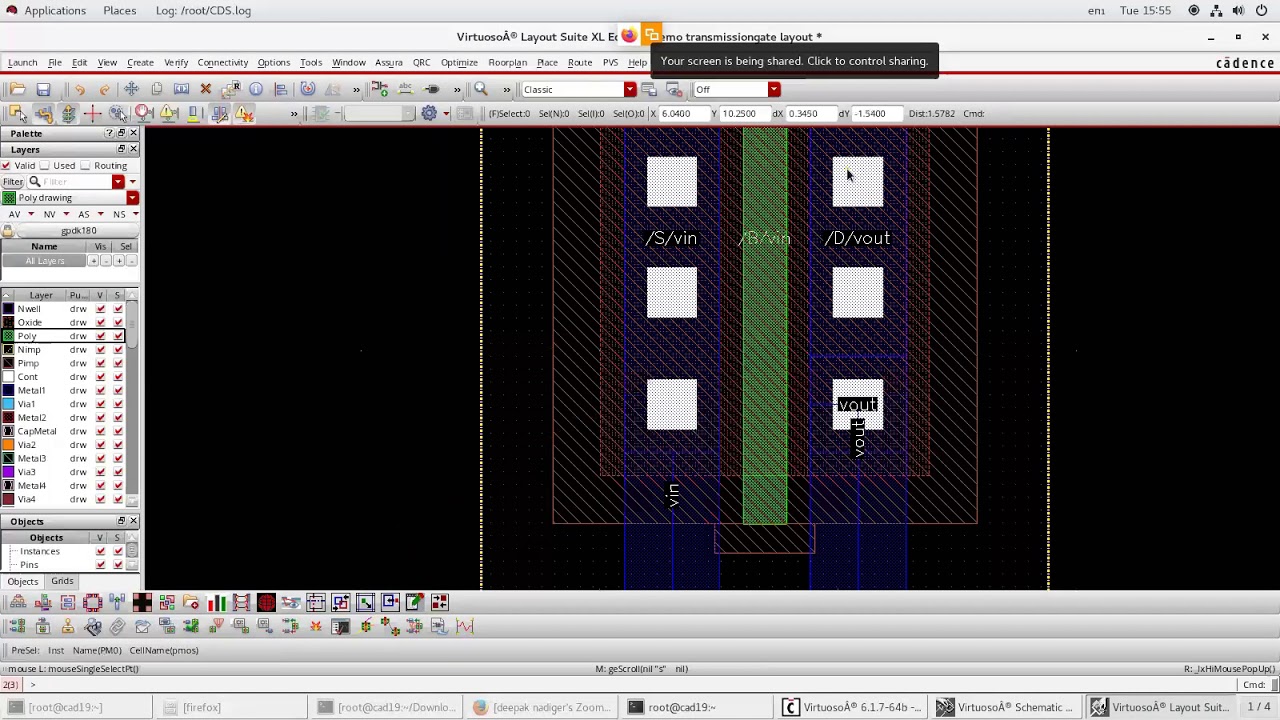Open the Poly drawing layer dropdown
This screenshot has width=1280, height=720.
pos(132,197)
